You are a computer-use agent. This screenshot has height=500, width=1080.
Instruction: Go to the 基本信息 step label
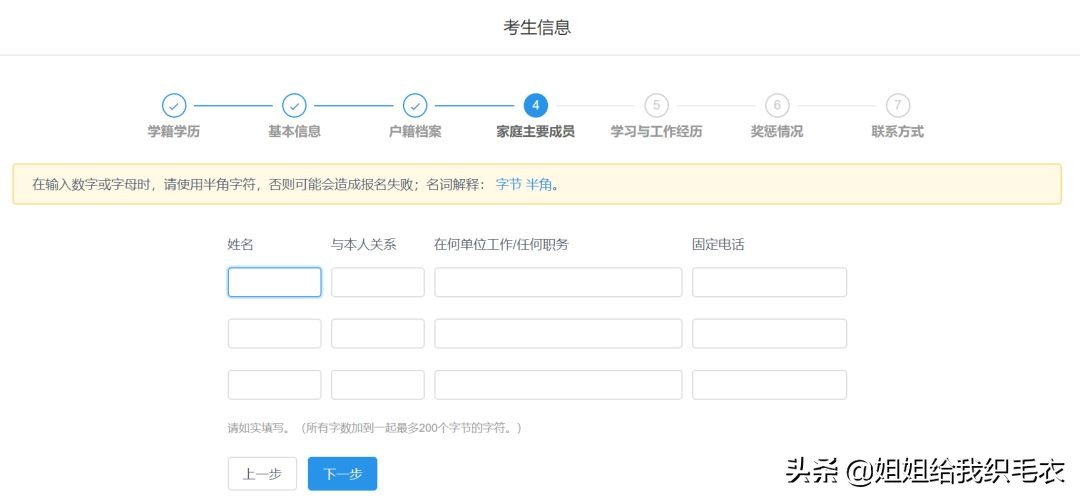(295, 132)
